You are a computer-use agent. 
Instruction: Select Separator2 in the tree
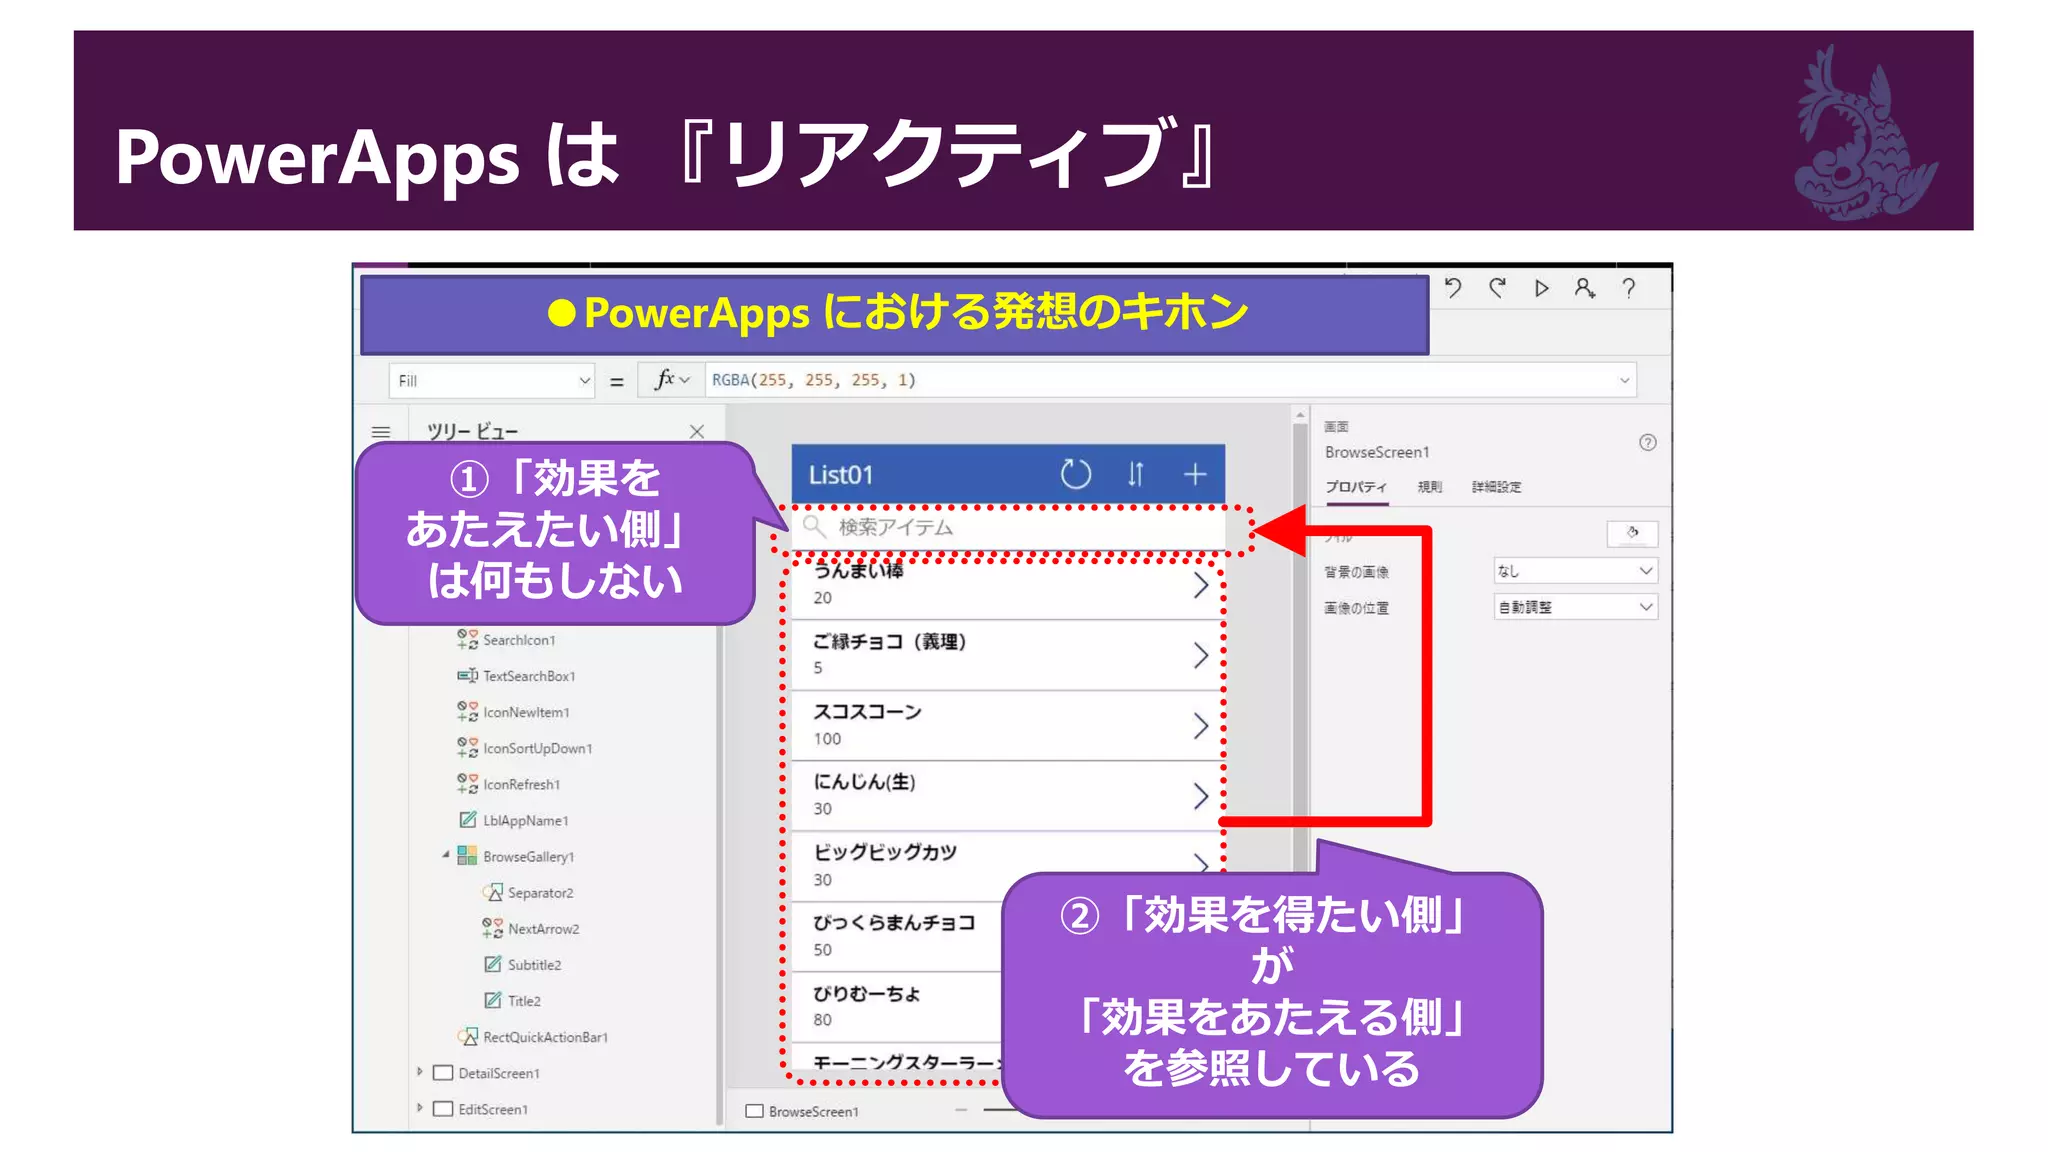click(x=540, y=892)
